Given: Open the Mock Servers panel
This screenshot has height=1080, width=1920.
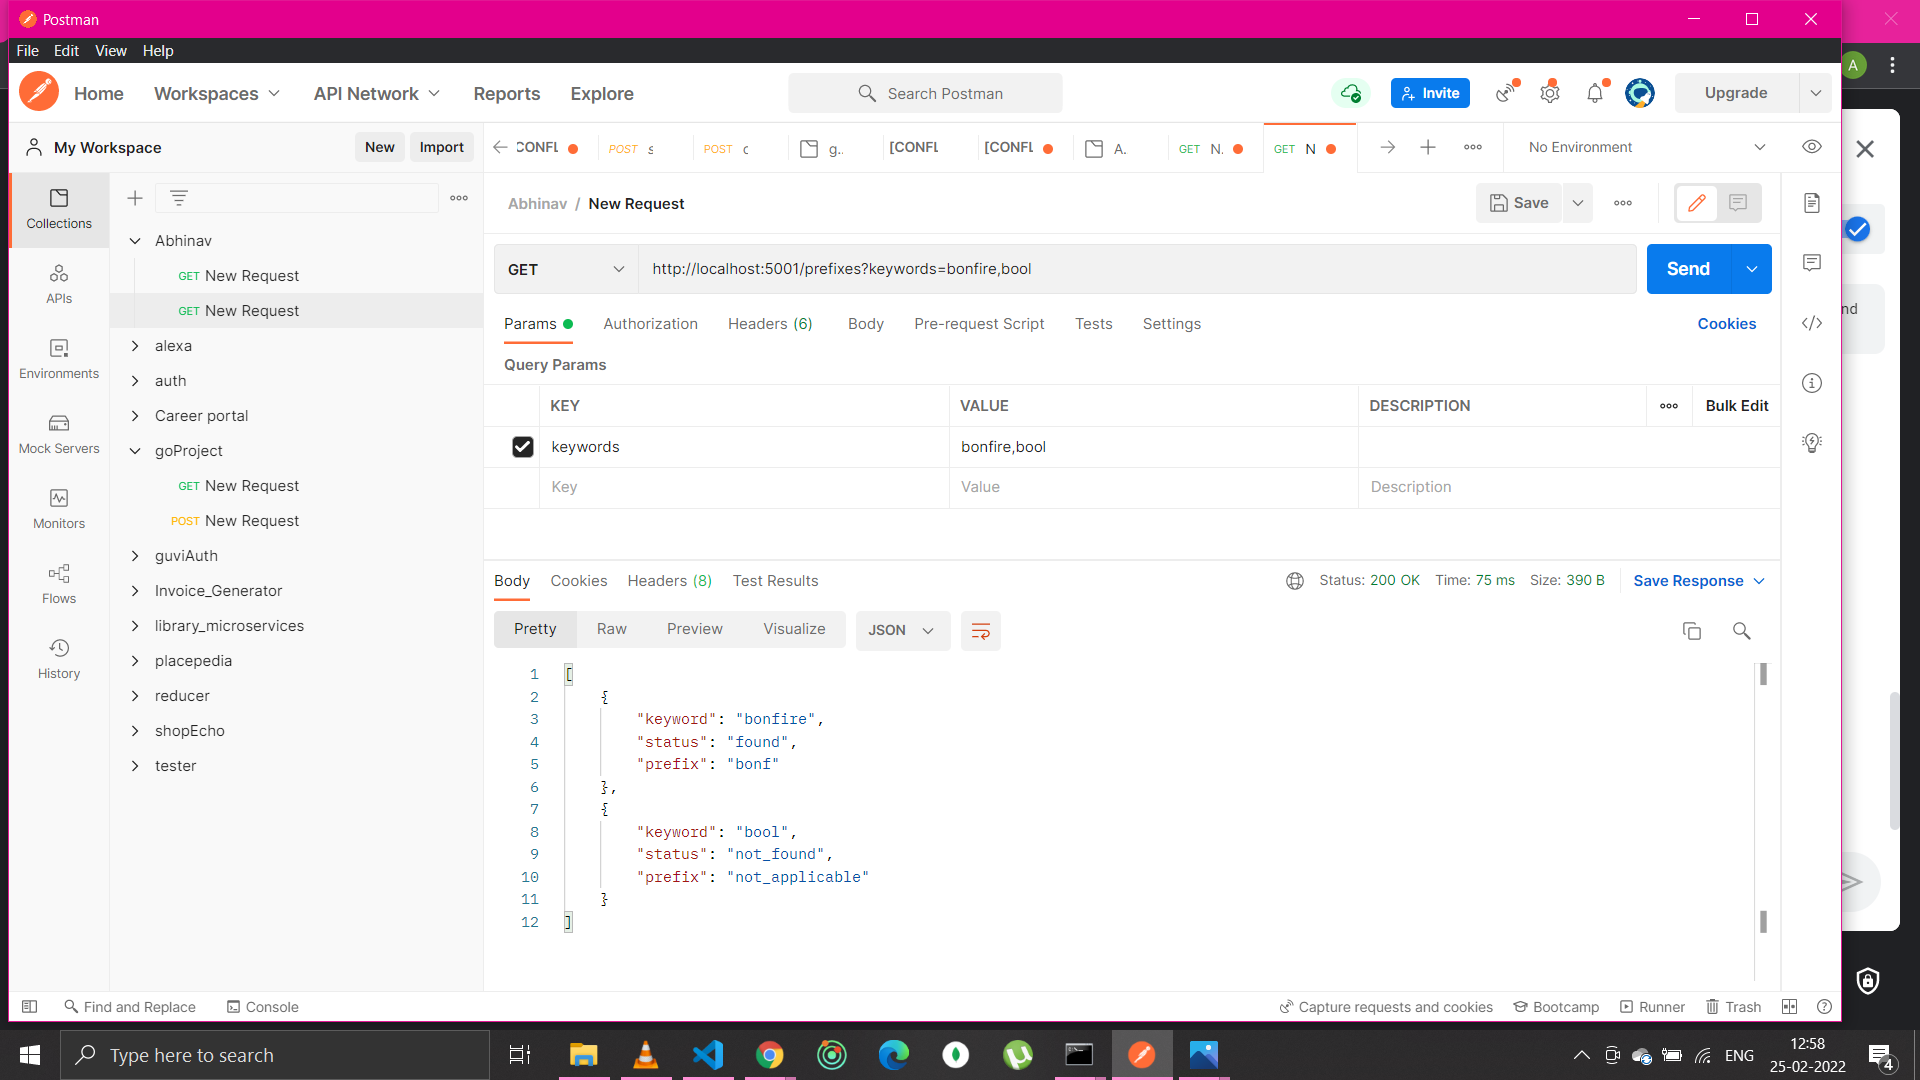Looking at the screenshot, I should (58, 433).
